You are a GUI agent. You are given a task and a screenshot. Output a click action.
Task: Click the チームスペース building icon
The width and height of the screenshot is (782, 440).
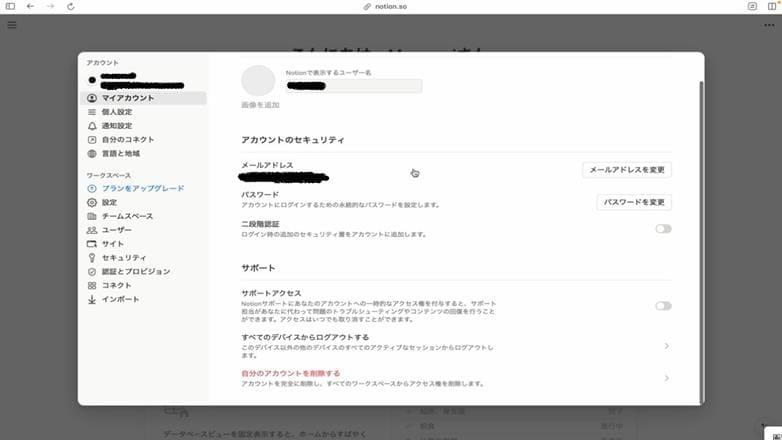pyautogui.click(x=92, y=217)
